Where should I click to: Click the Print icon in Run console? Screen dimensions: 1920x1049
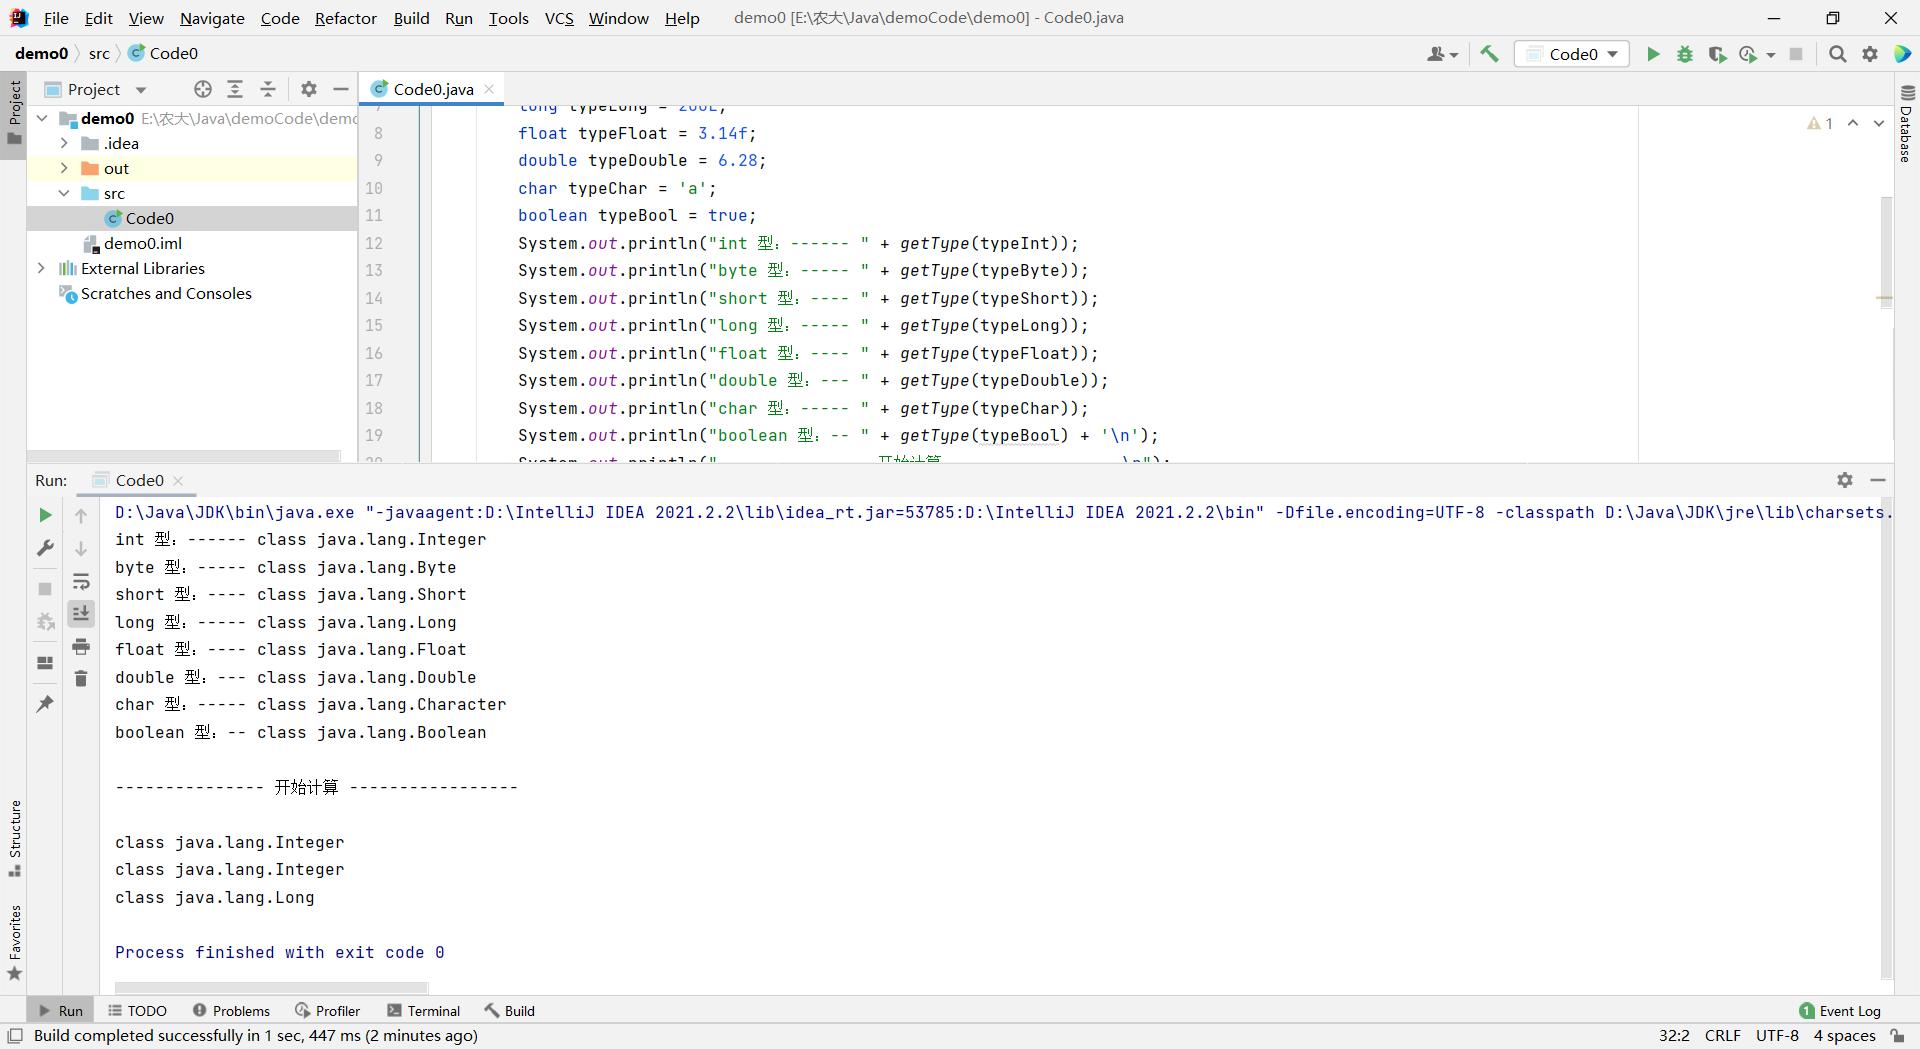pyautogui.click(x=81, y=647)
